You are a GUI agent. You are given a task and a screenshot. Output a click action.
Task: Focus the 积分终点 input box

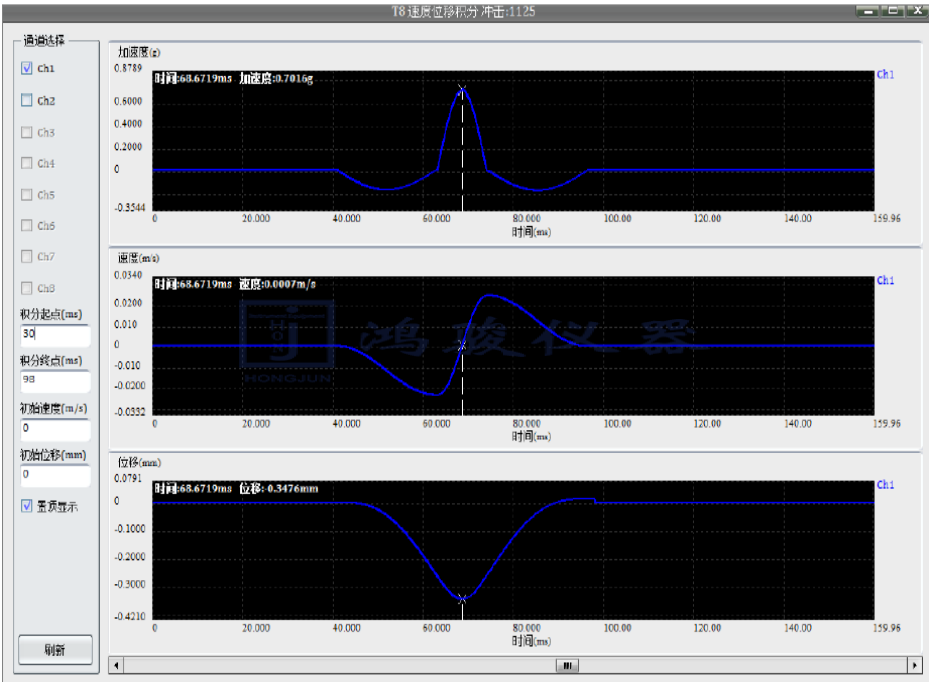[54, 380]
